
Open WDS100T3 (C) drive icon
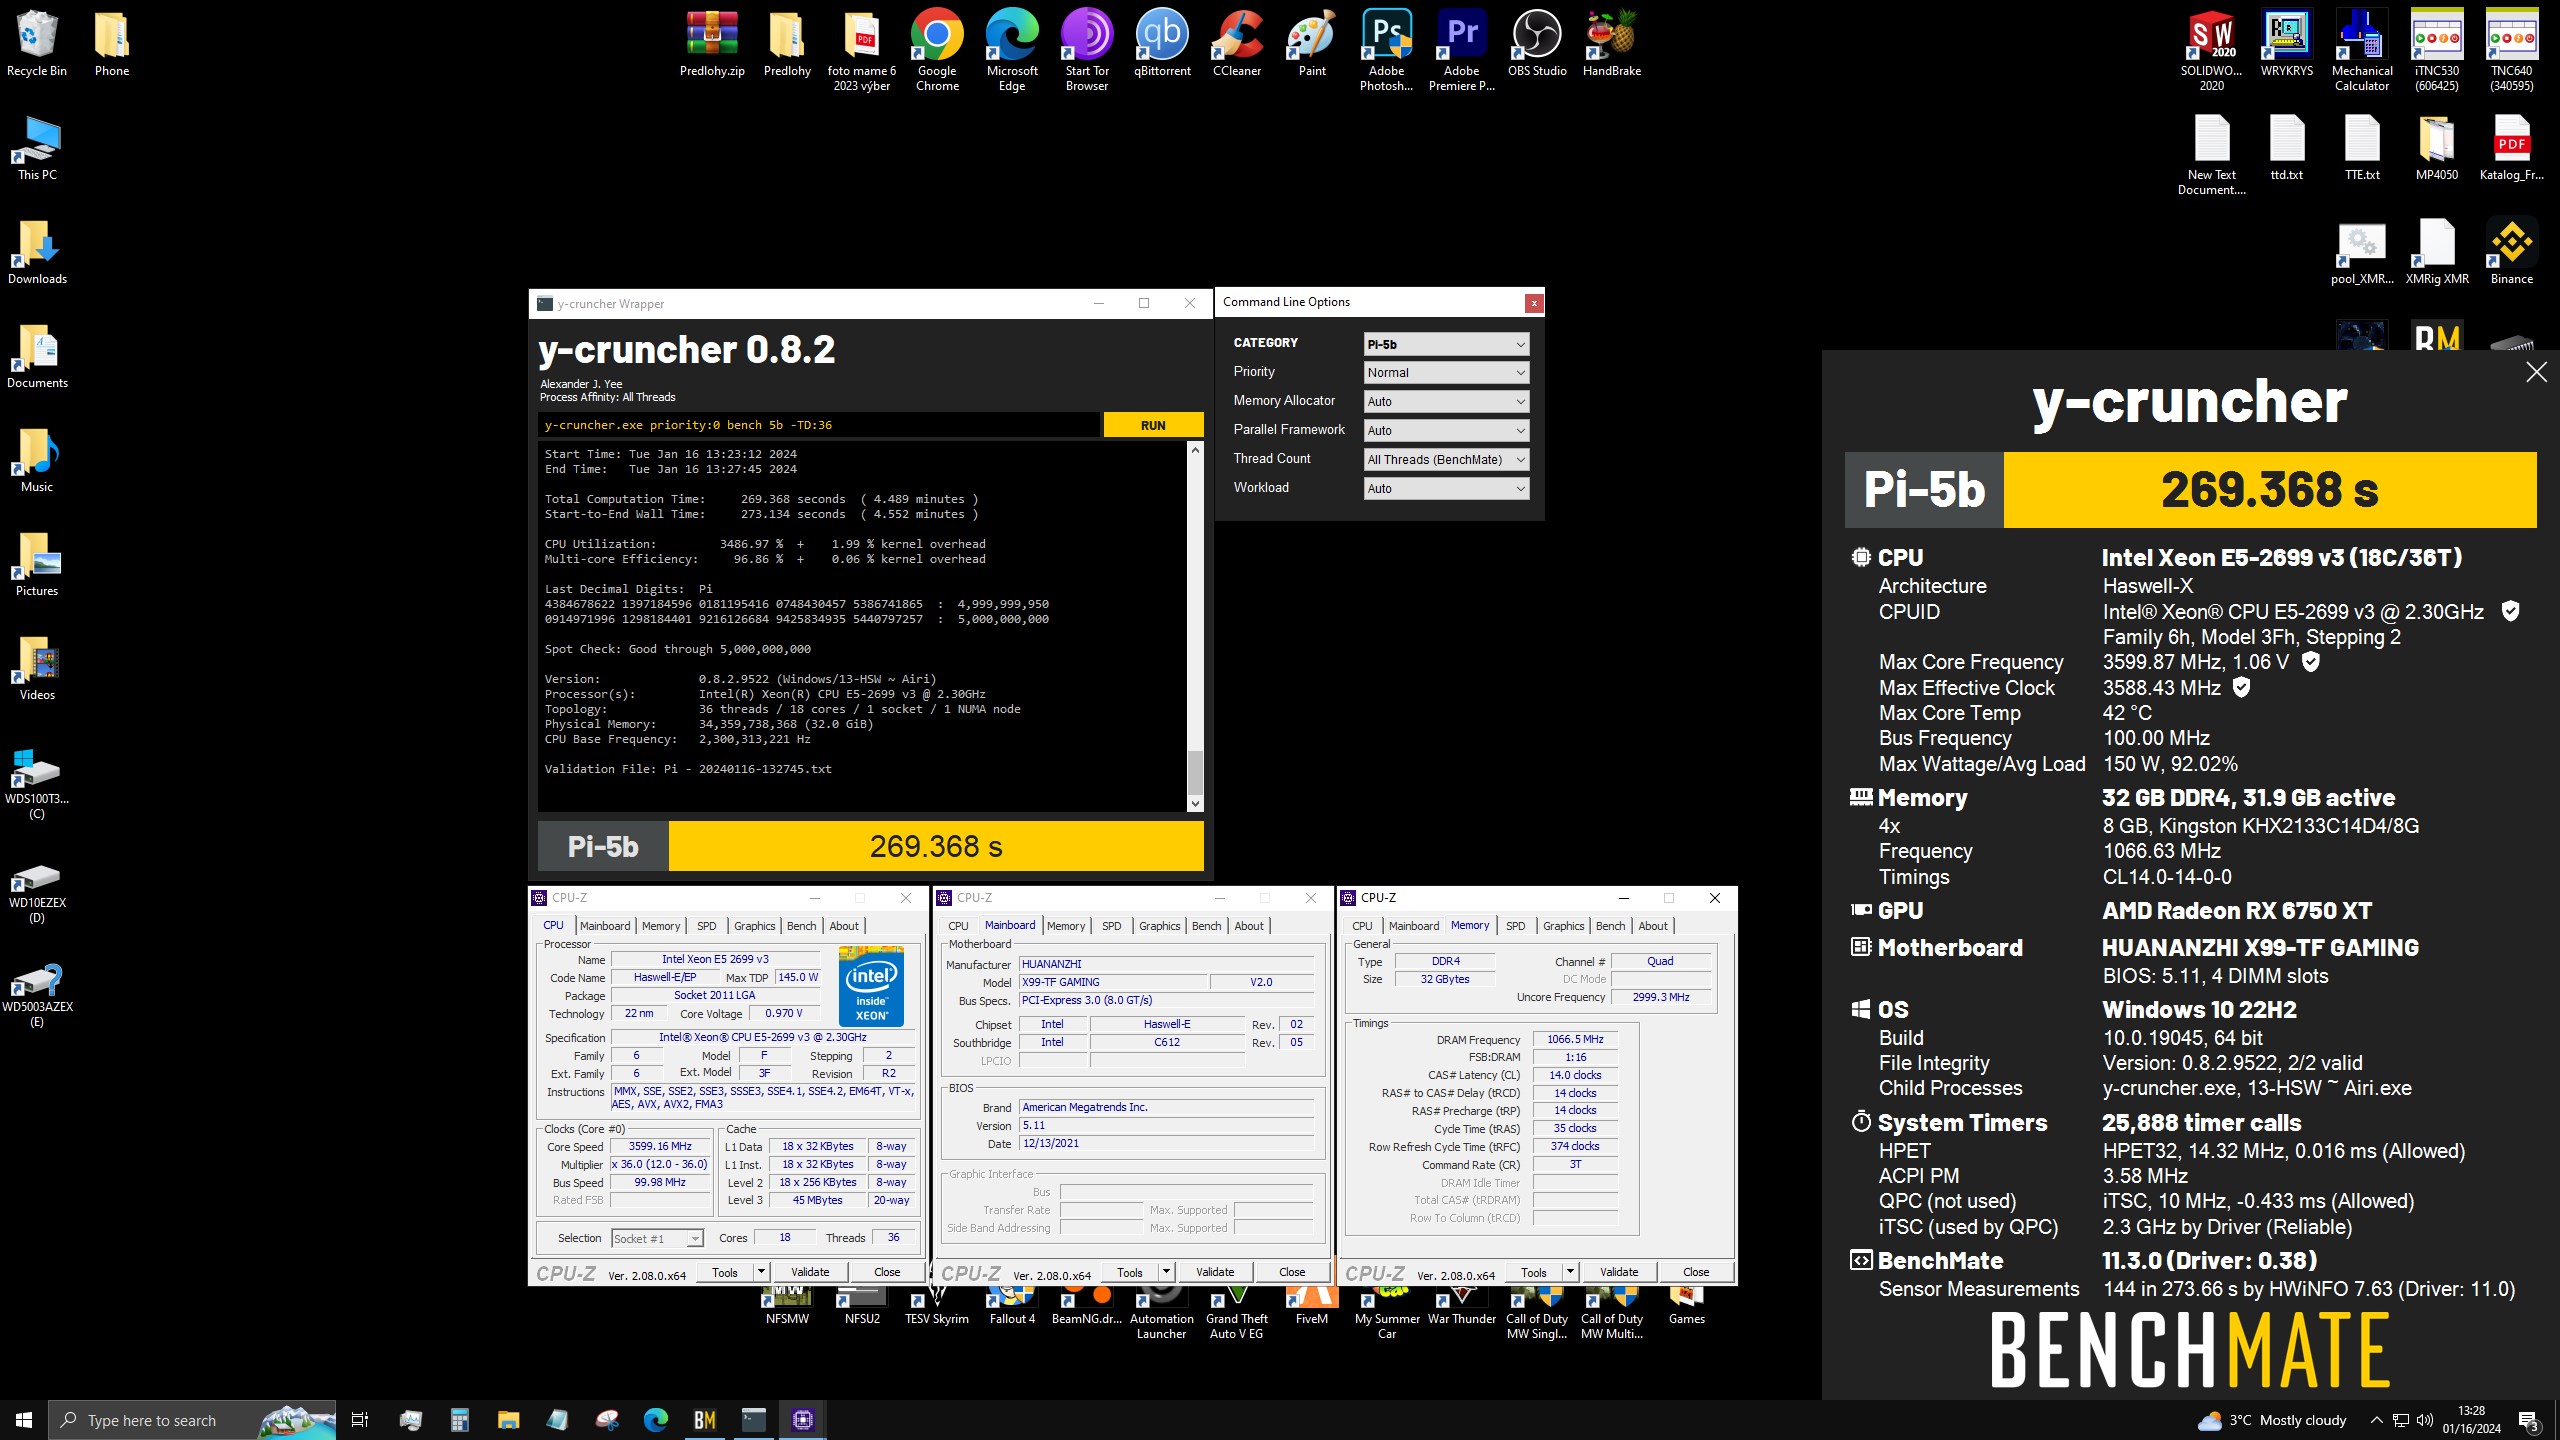[37, 784]
